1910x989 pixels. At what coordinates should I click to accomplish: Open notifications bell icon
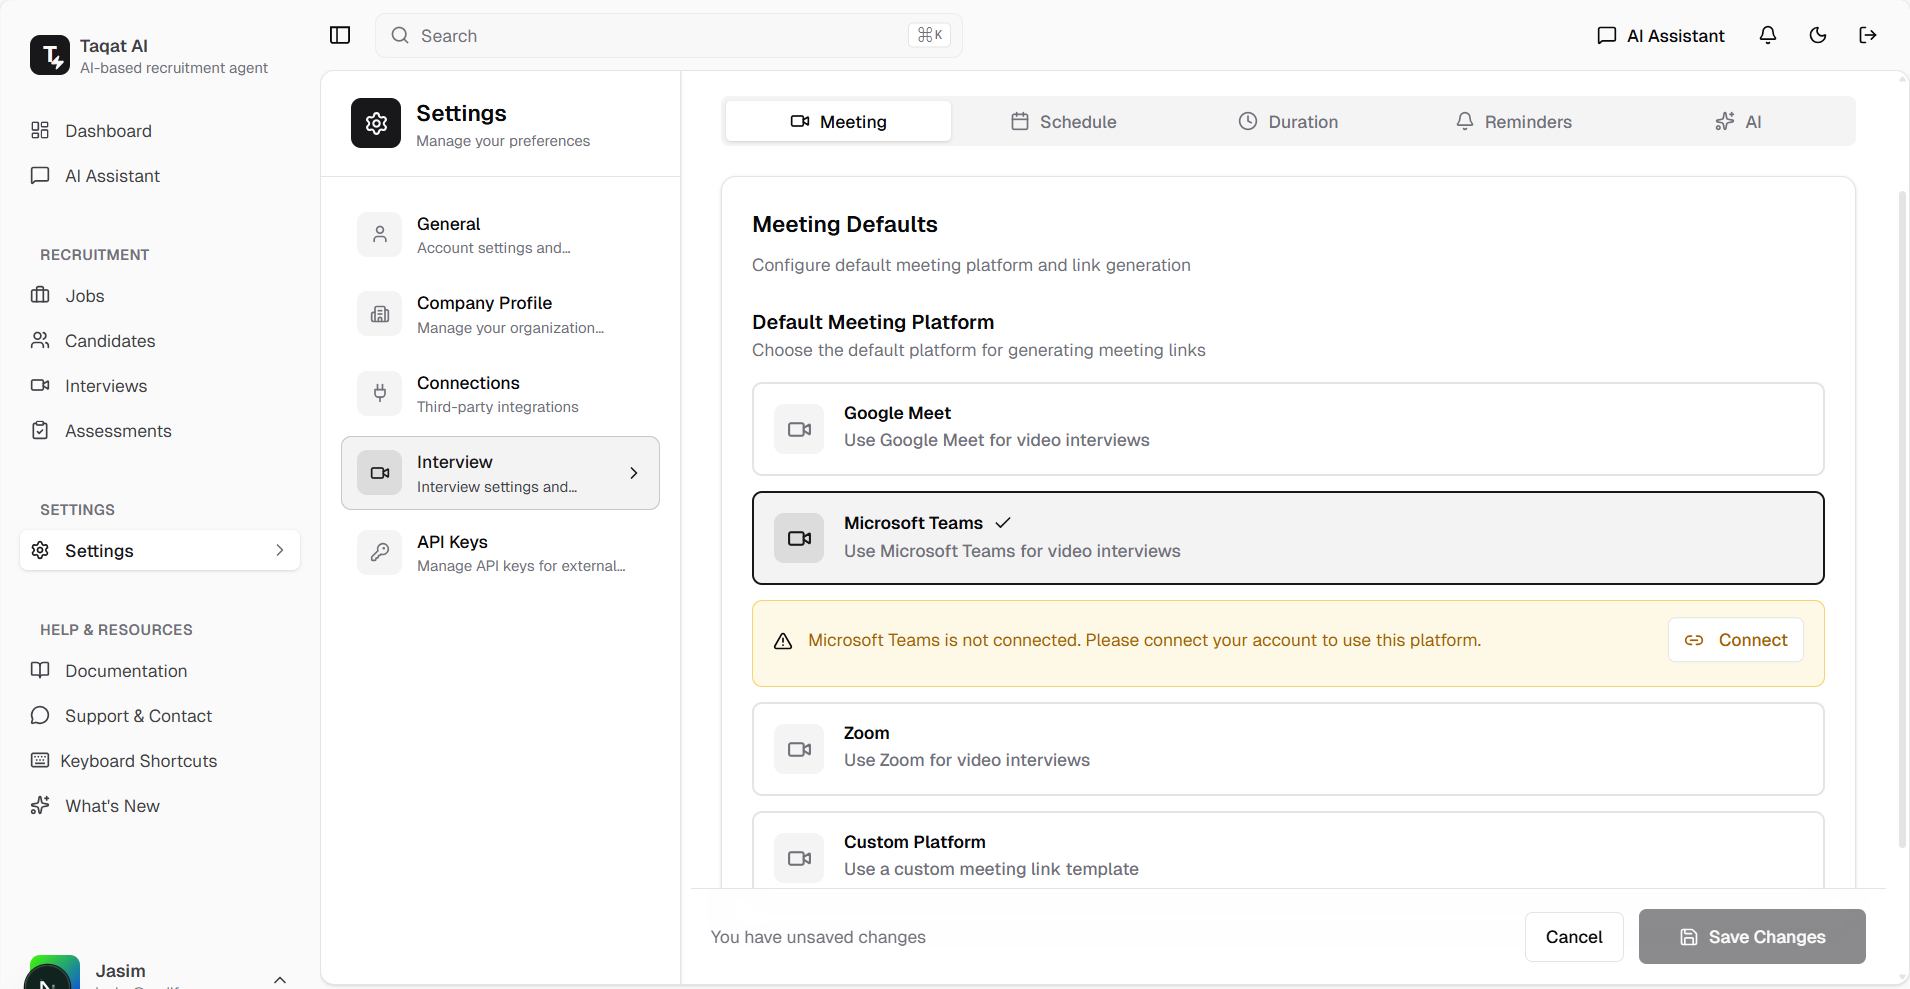[1768, 35]
